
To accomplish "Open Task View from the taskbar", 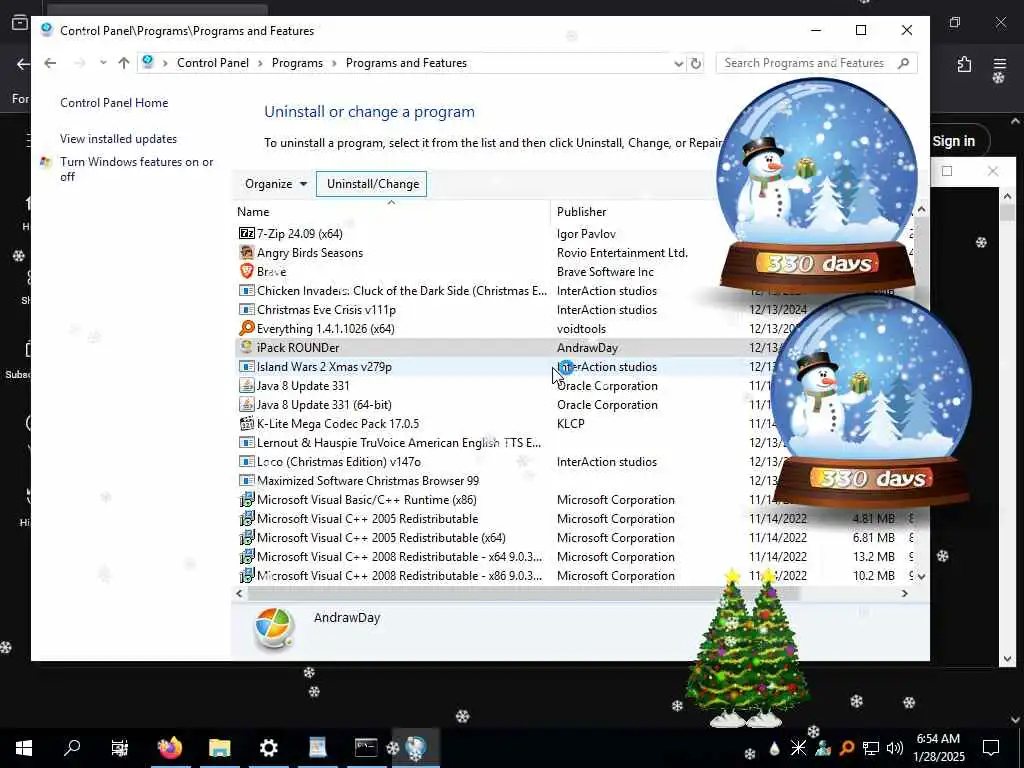I will [x=120, y=748].
